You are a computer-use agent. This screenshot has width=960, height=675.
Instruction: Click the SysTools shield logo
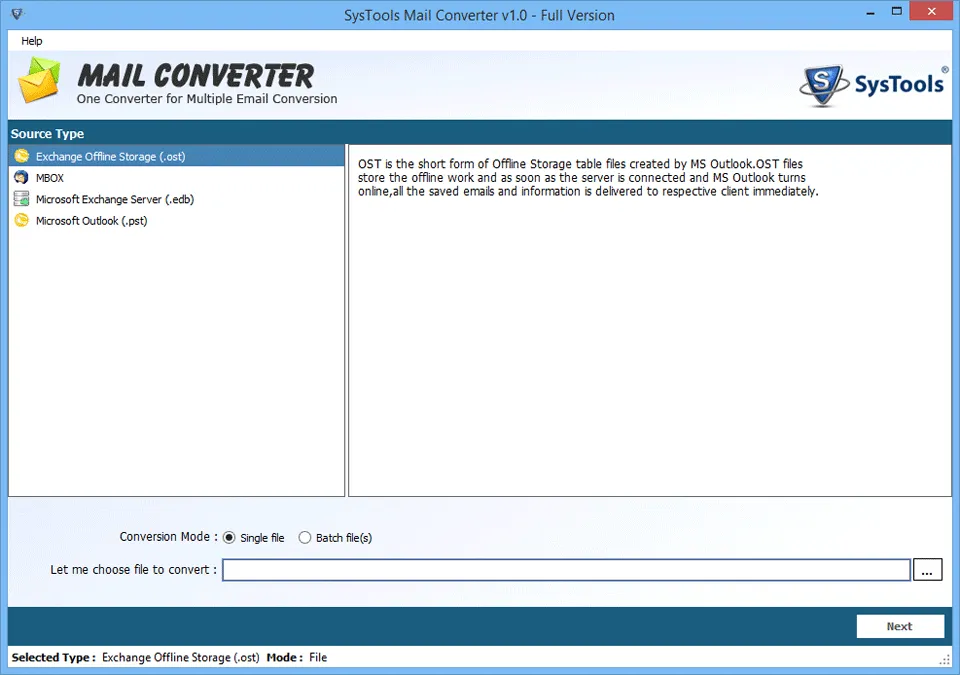[x=823, y=86]
